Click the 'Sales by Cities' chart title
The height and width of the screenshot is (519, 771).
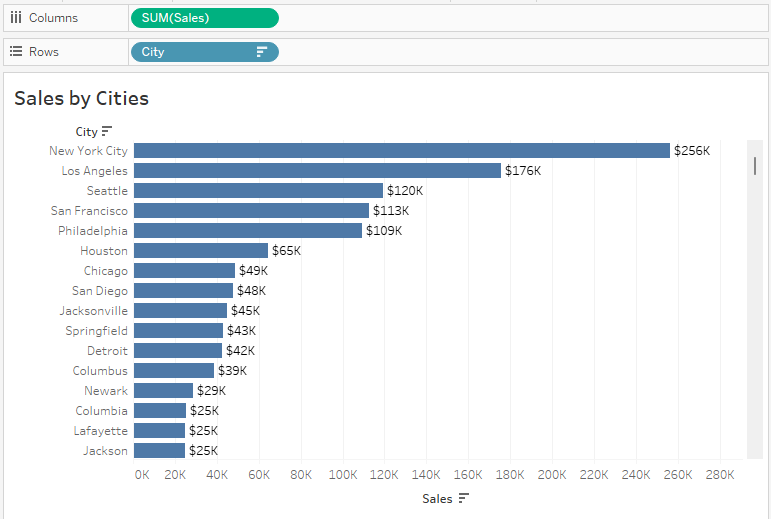pos(81,98)
